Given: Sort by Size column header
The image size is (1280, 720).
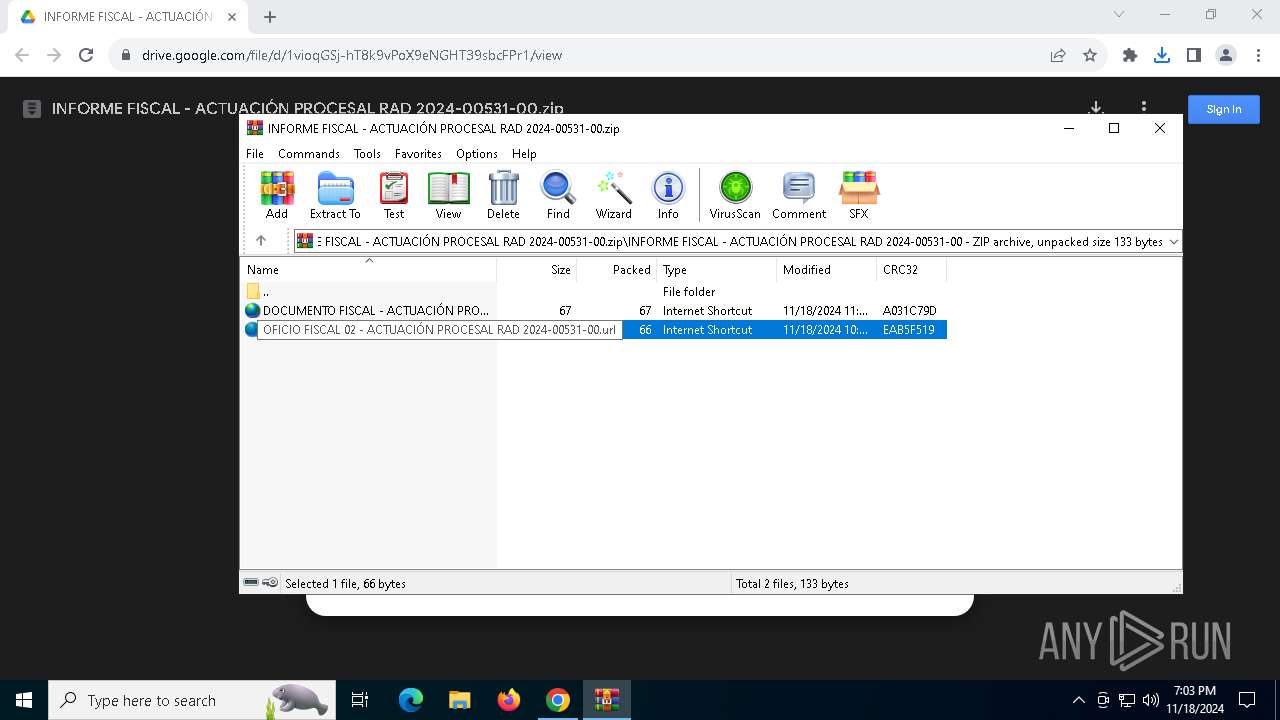Looking at the screenshot, I should [537, 270].
